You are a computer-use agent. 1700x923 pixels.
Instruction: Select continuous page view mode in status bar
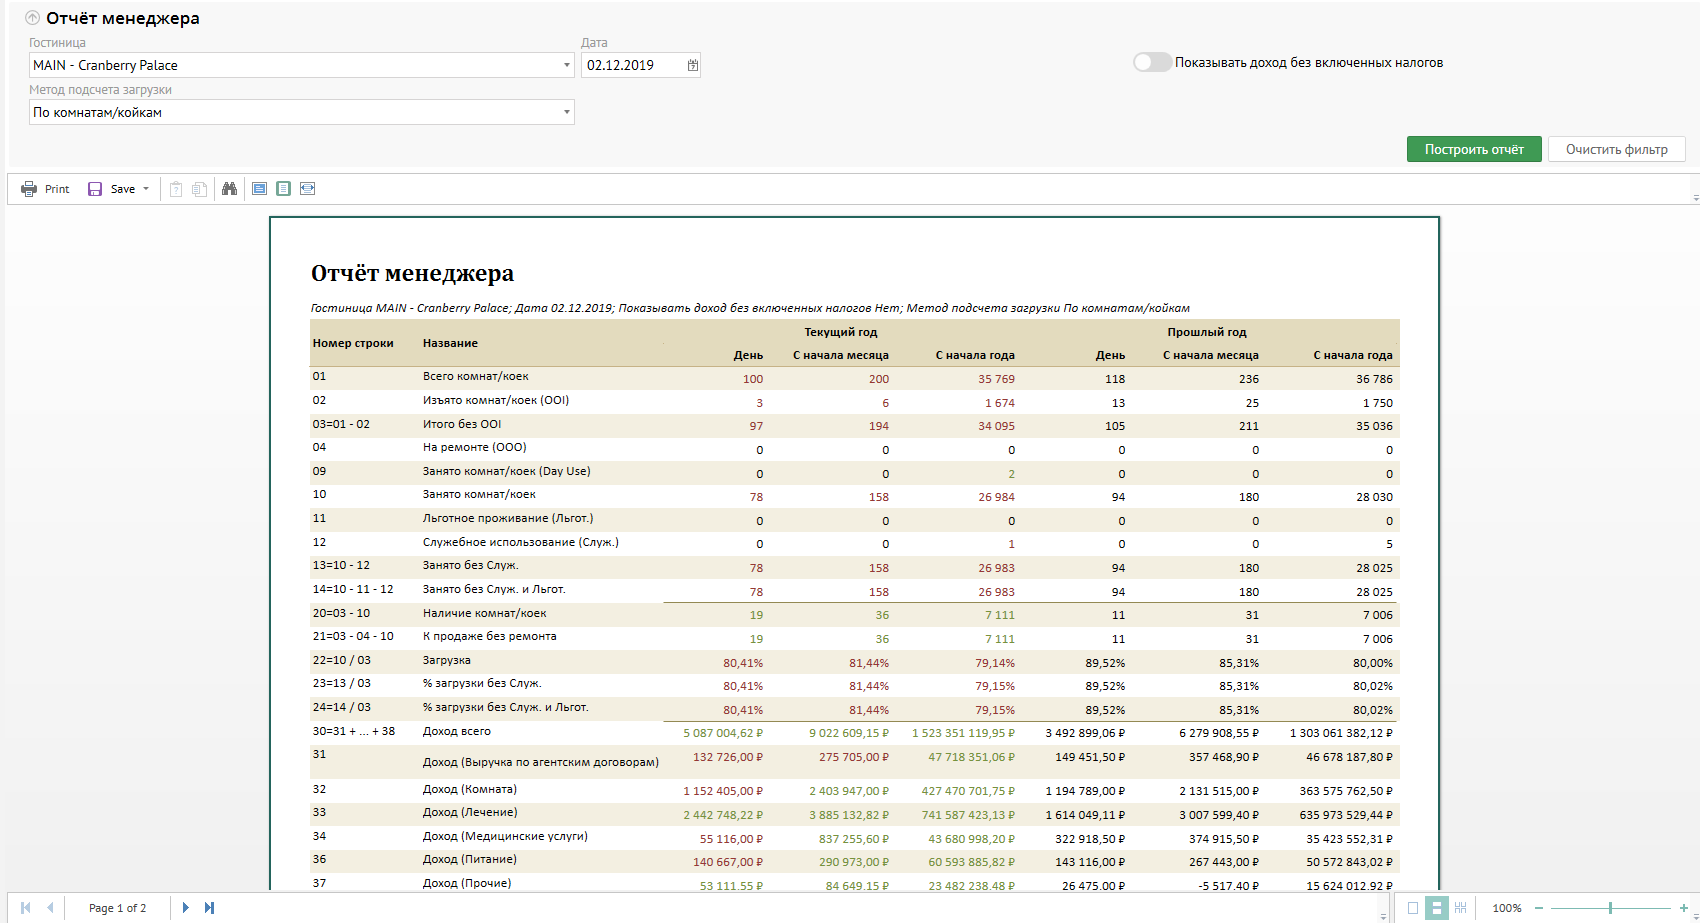1436,908
